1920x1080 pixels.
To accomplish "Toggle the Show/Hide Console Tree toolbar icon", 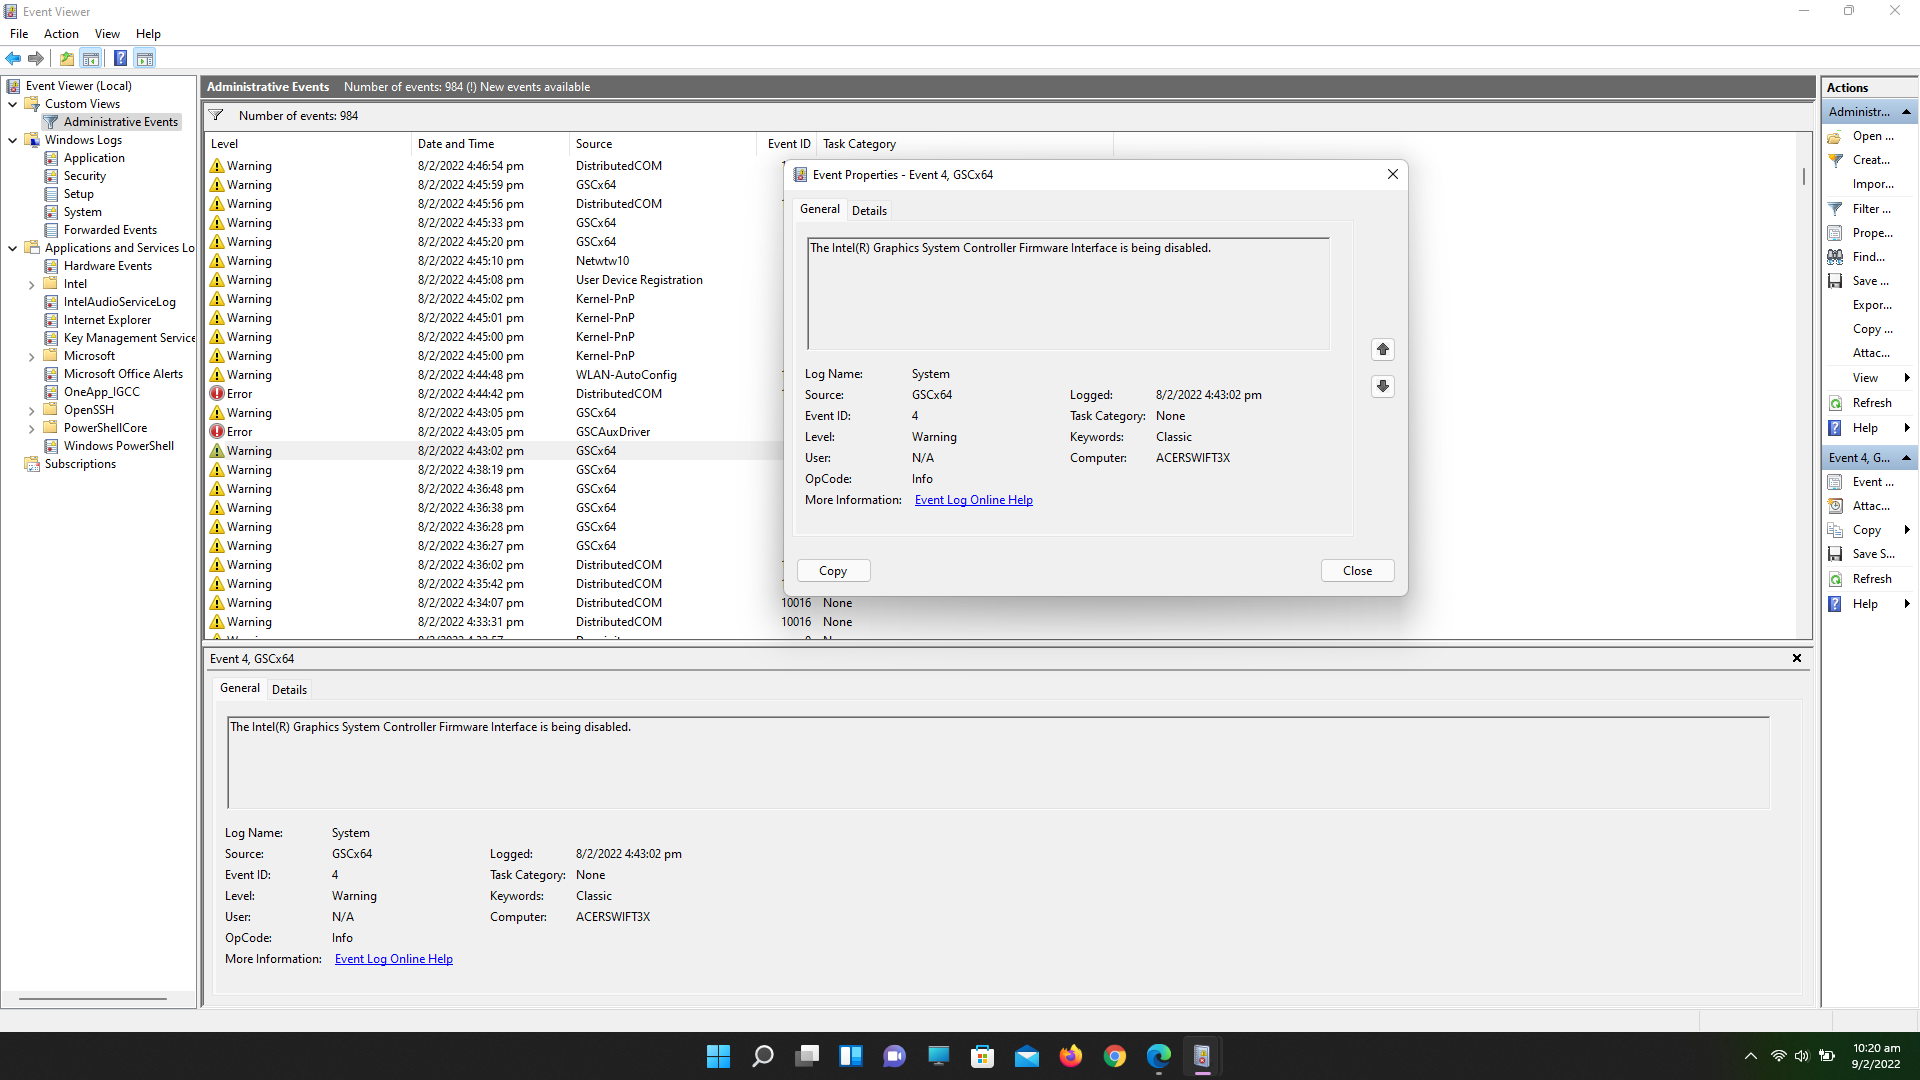I will point(91,58).
